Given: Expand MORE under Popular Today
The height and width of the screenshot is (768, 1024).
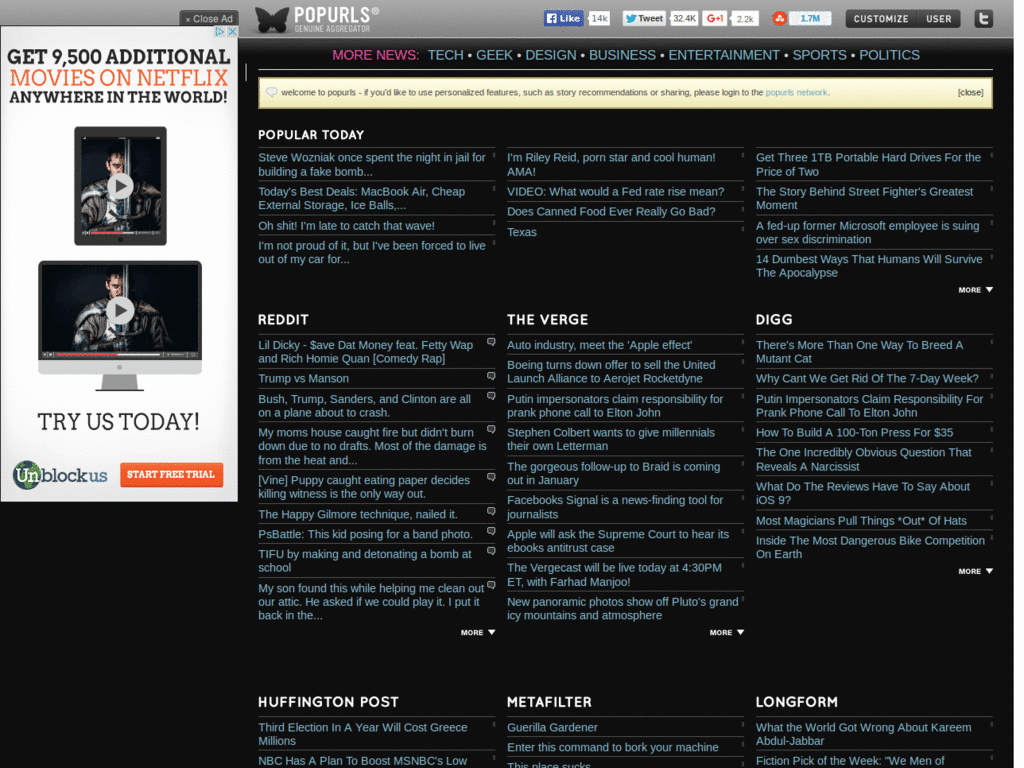Looking at the screenshot, I should coord(976,290).
